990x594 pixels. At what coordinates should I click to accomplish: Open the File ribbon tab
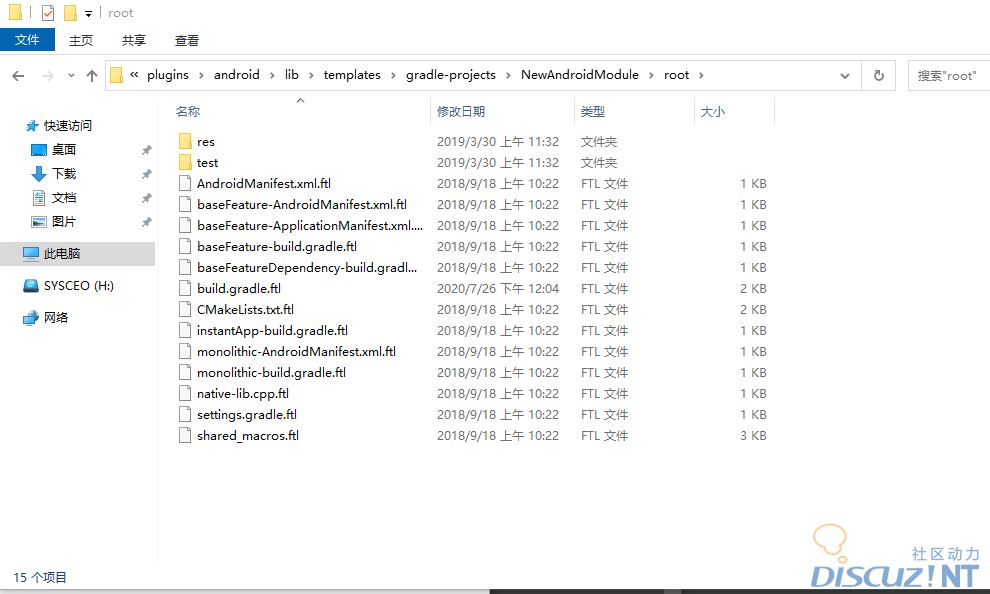27,40
